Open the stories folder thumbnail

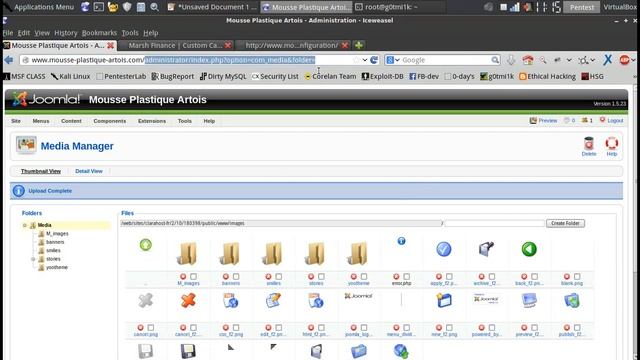(316, 253)
